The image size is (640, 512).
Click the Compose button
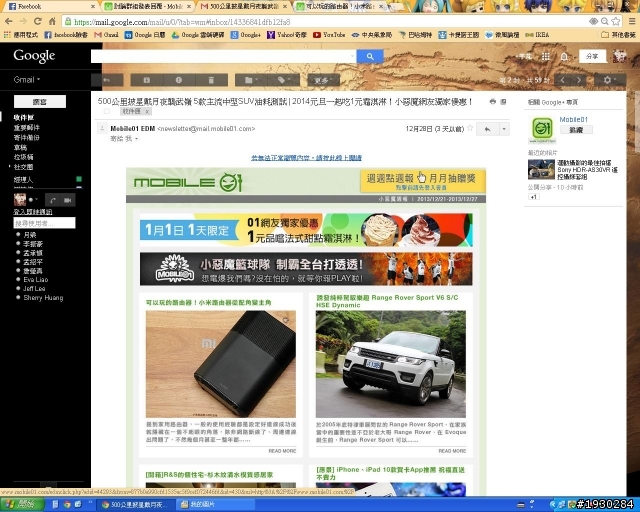(x=40, y=102)
